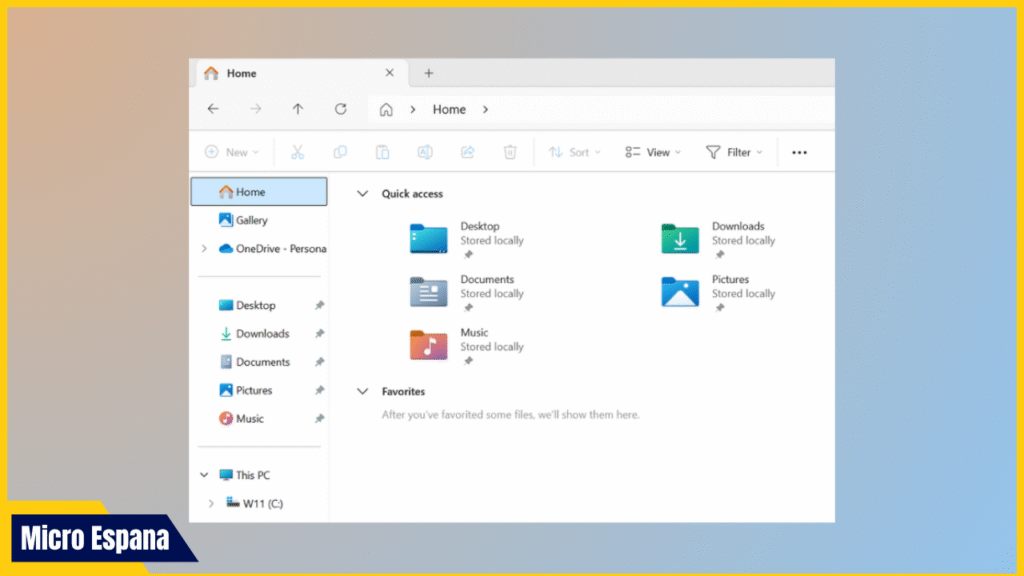This screenshot has height=576, width=1024.
Task: Click the home icon in the address bar
Action: (386, 109)
